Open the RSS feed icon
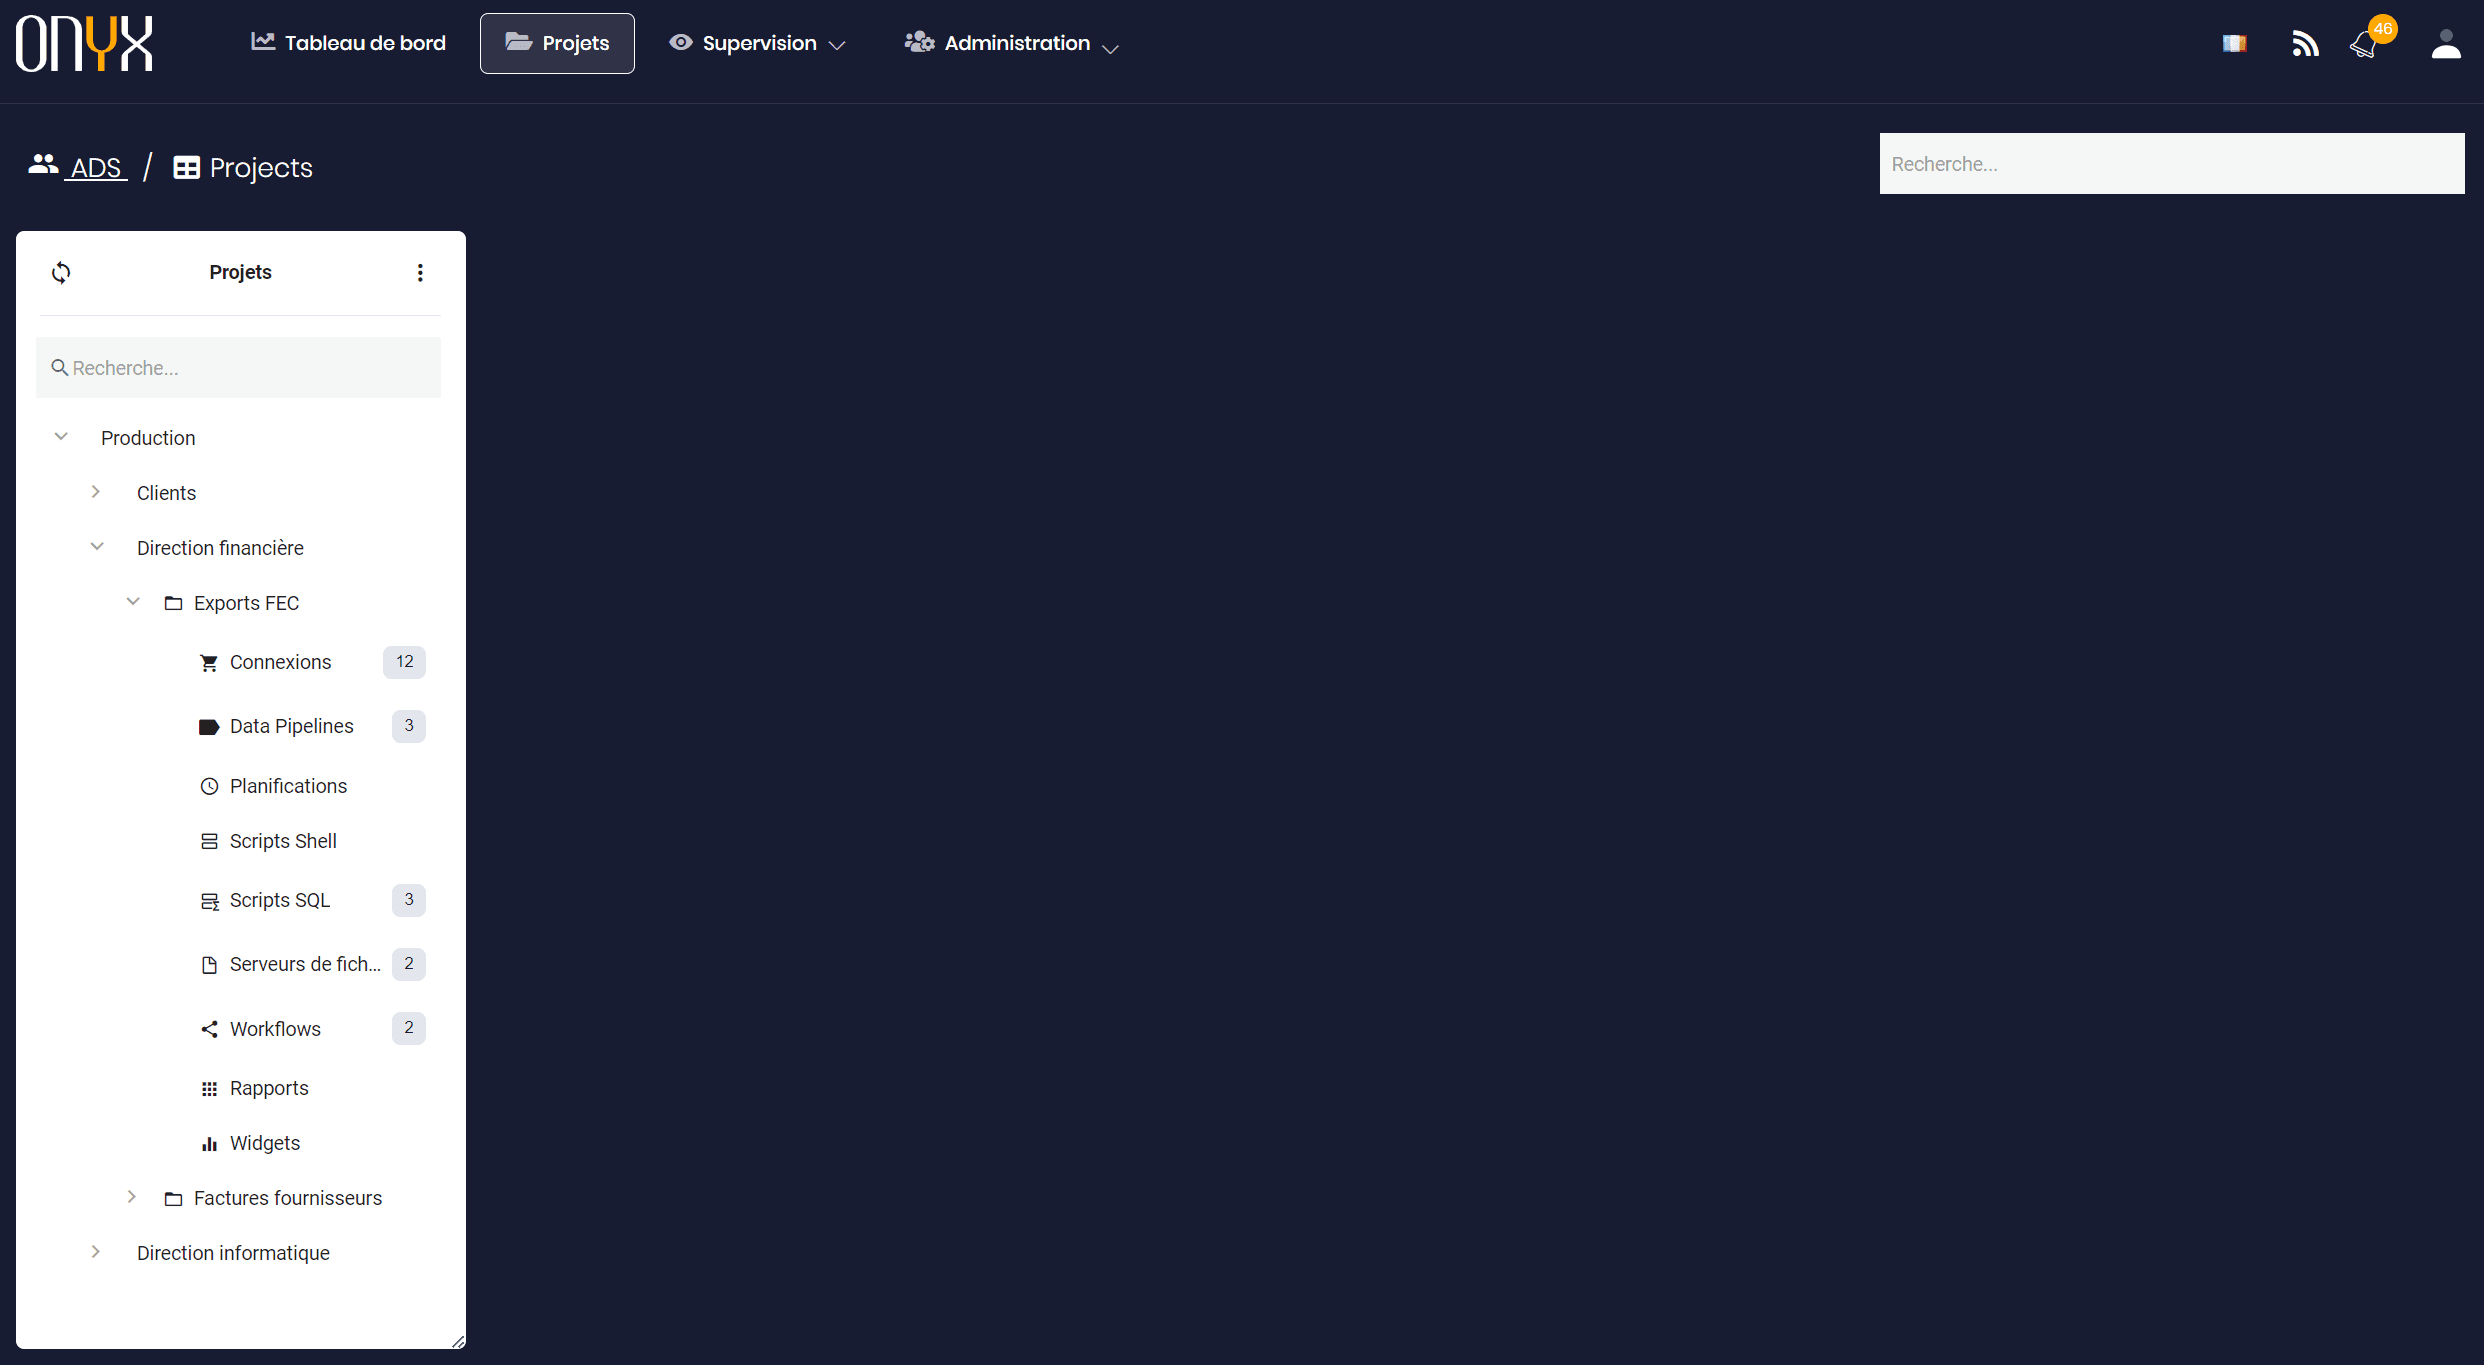The width and height of the screenshot is (2484, 1365). click(x=2305, y=44)
